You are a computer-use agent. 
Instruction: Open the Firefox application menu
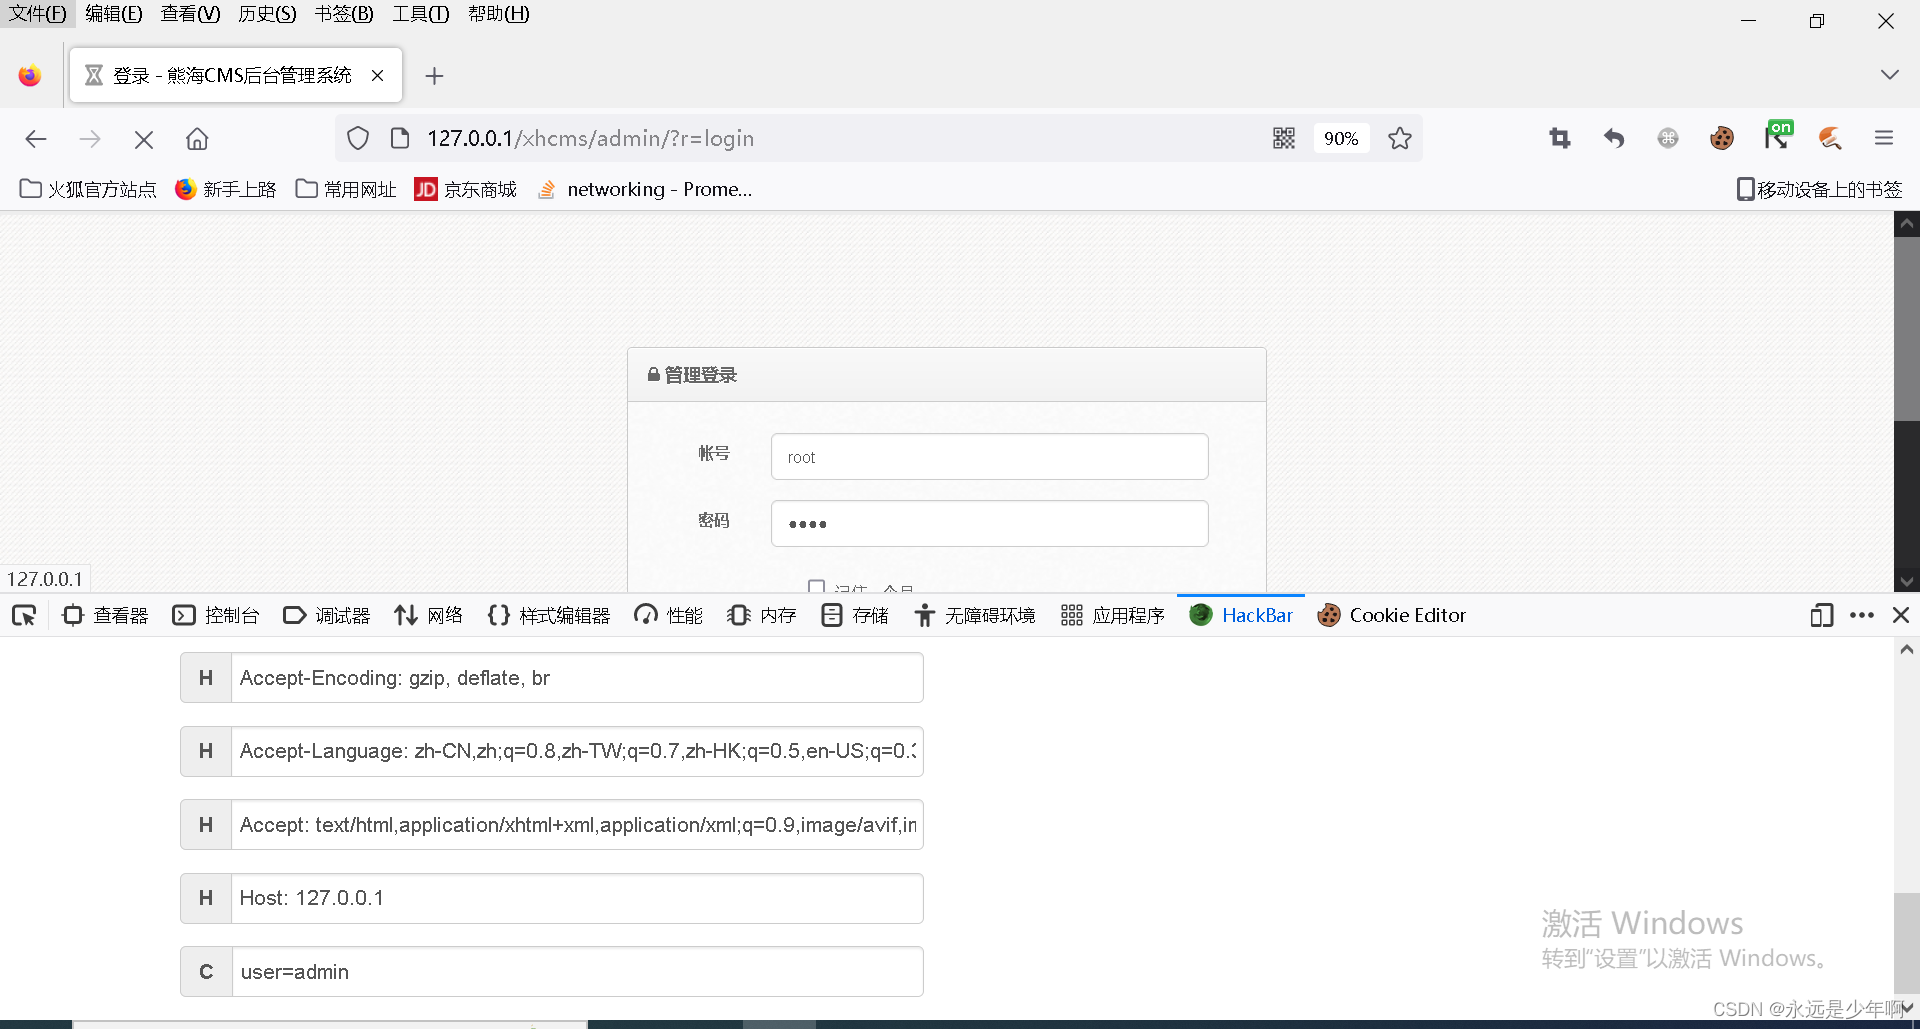[1884, 138]
